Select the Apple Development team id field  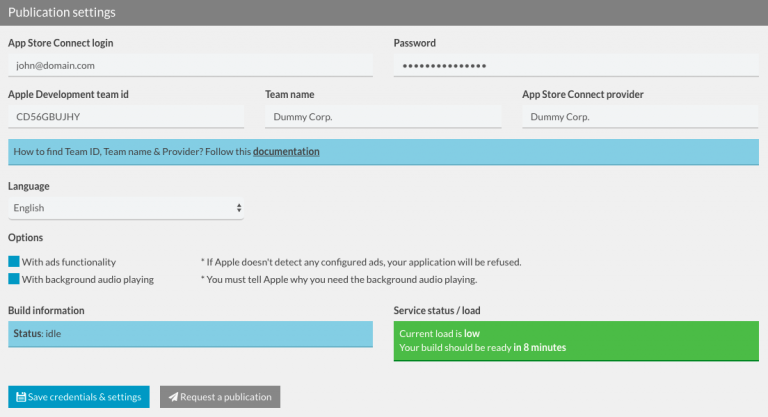coord(126,117)
